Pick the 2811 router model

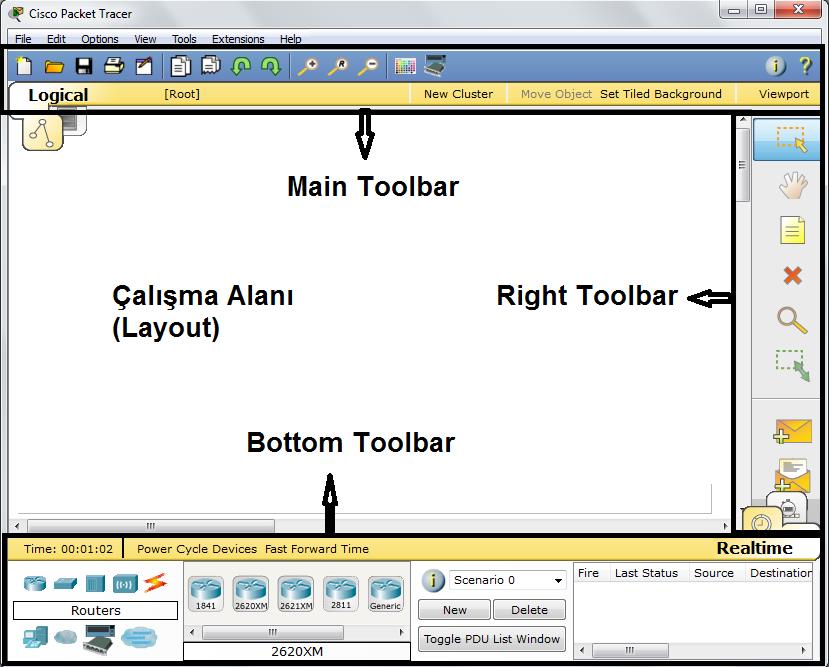pyautogui.click(x=341, y=594)
